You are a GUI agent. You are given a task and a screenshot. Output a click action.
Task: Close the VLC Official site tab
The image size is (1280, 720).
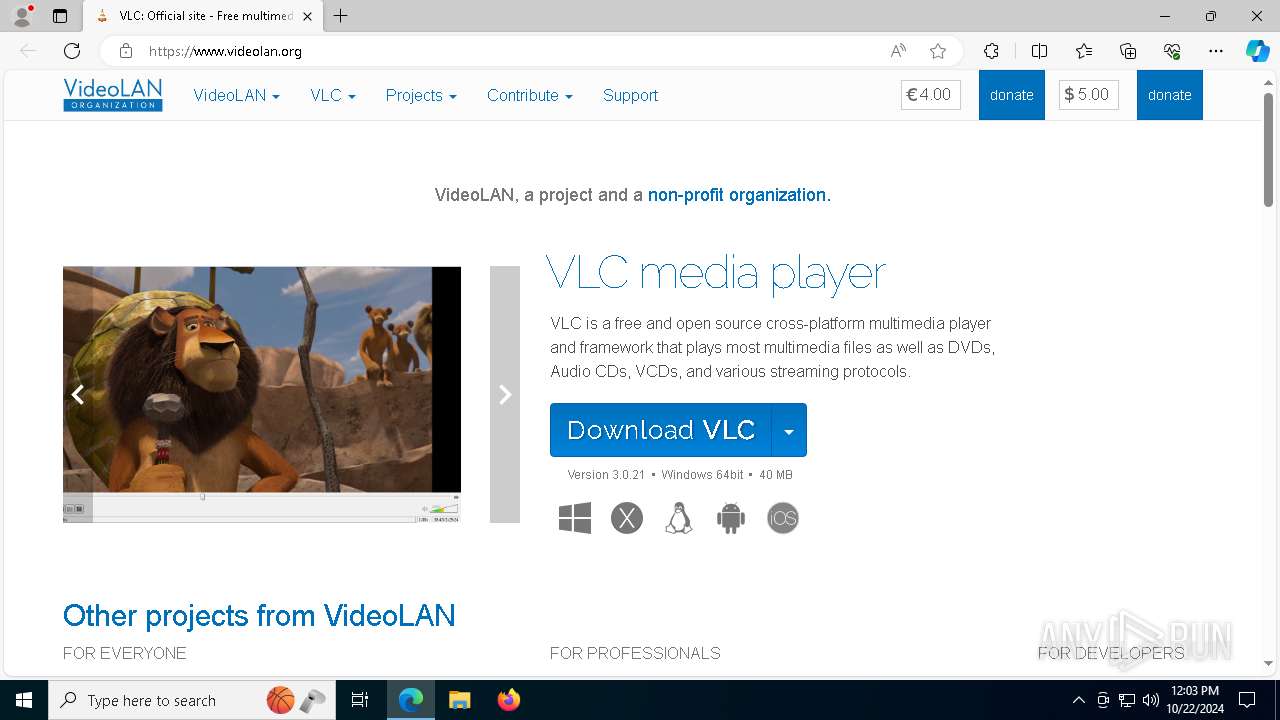[x=307, y=16]
